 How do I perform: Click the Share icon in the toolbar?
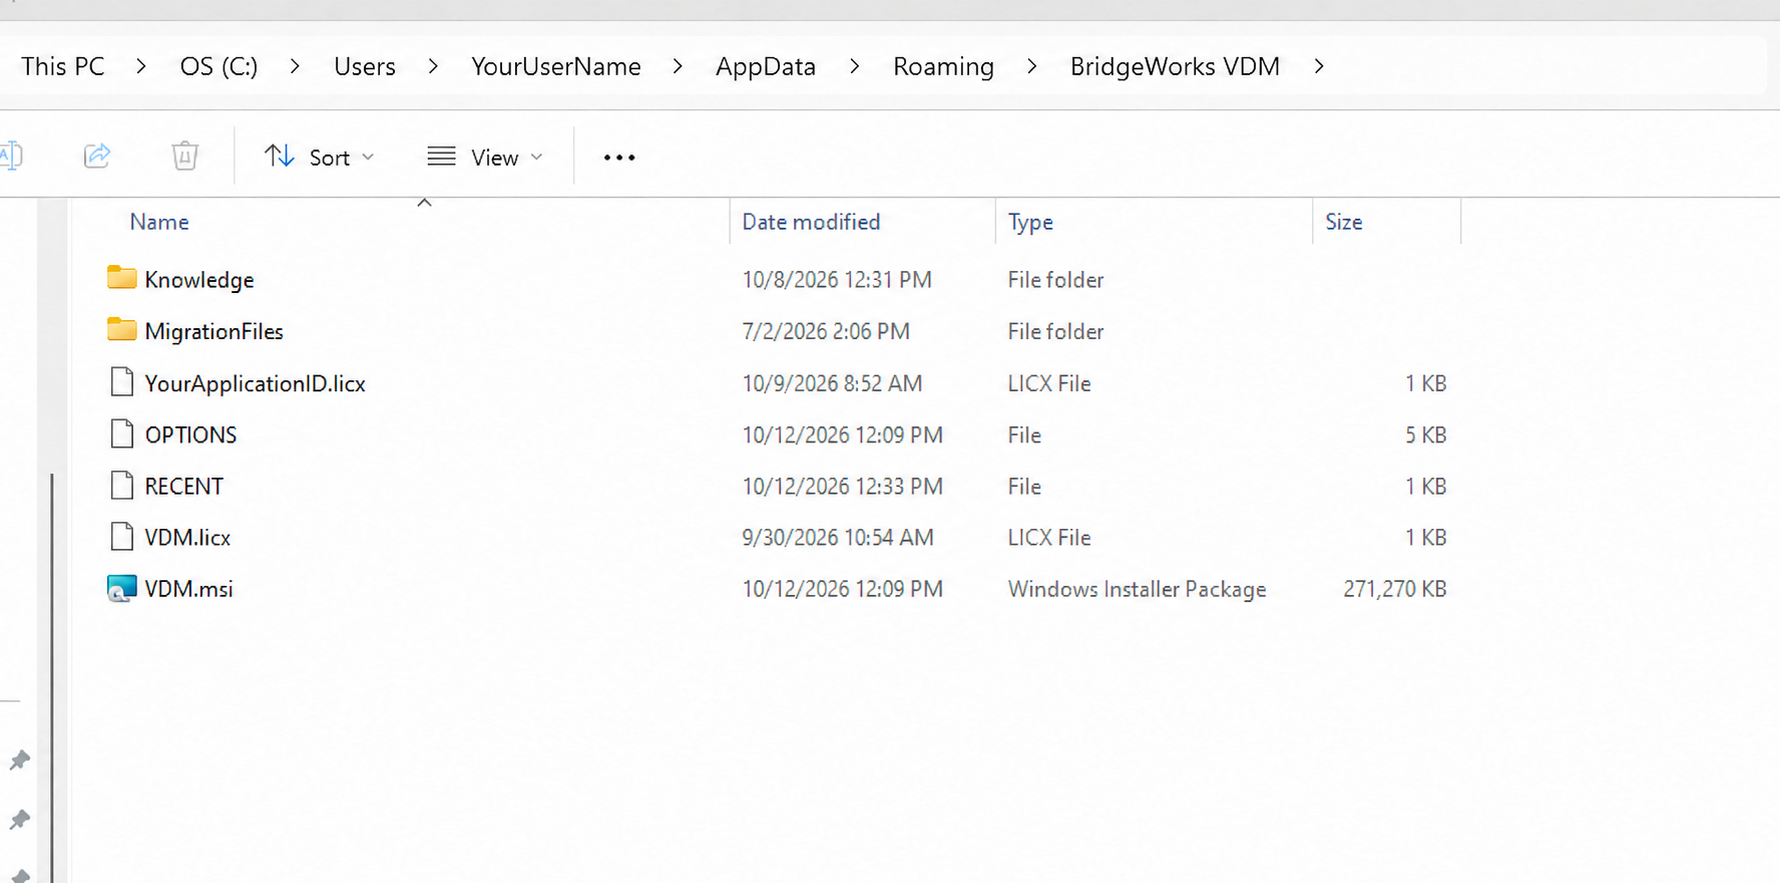97,156
